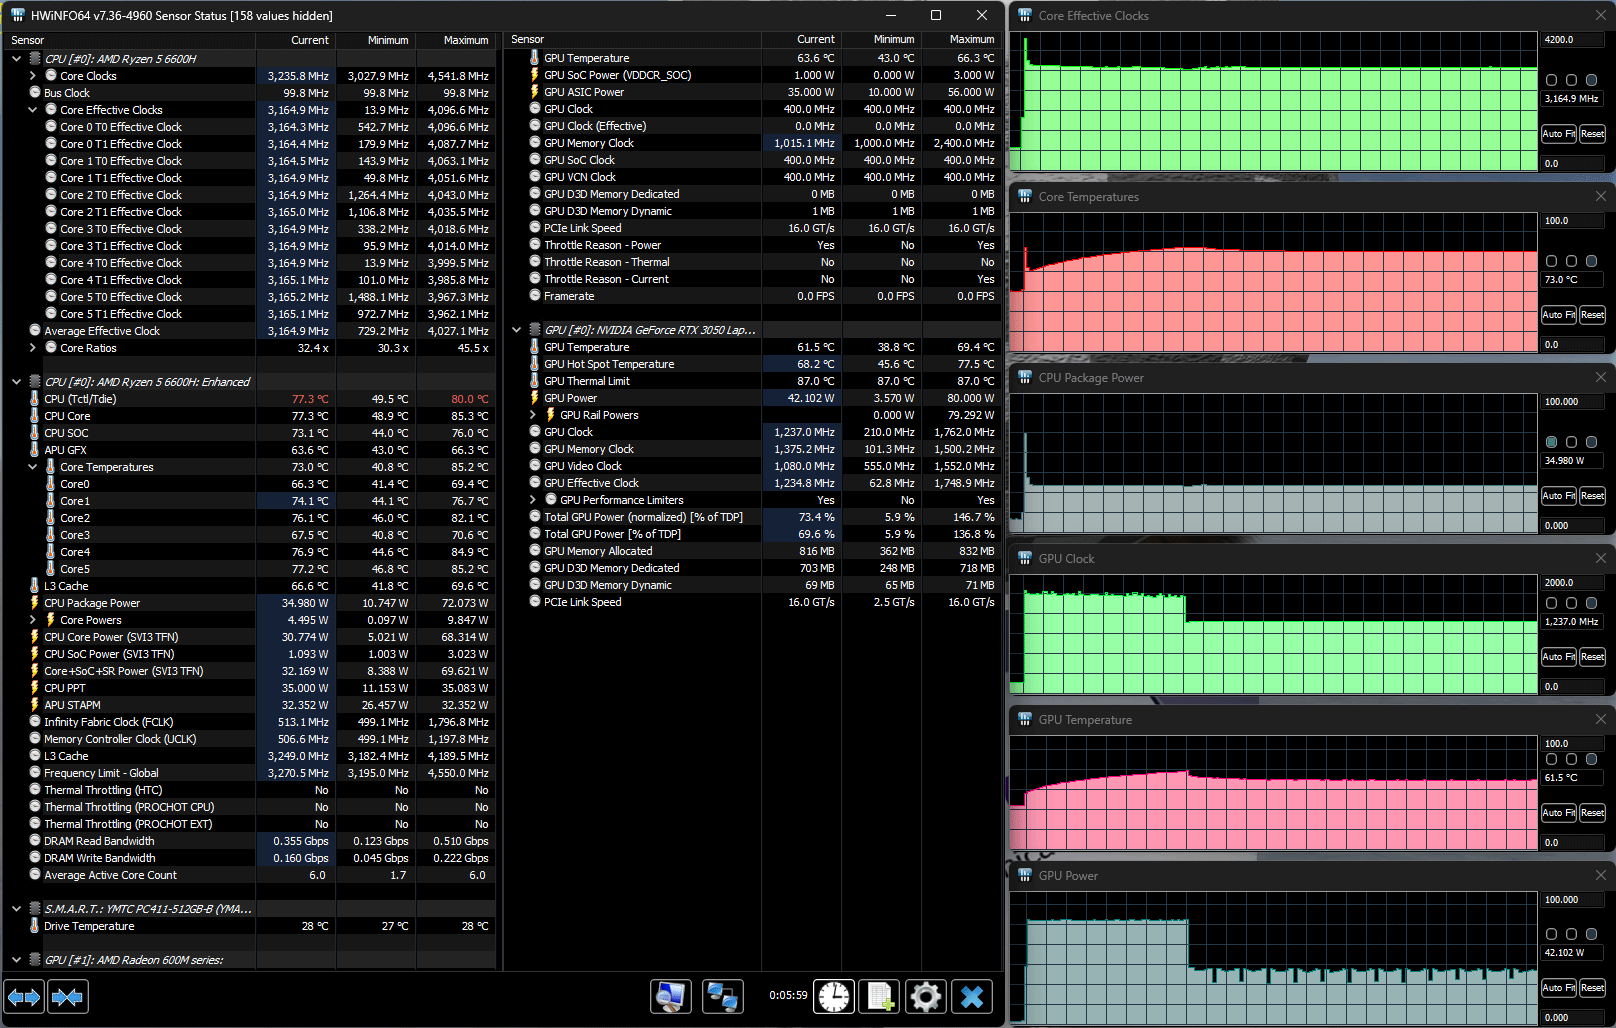Close the GPU Clock graph window

[x=1600, y=558]
